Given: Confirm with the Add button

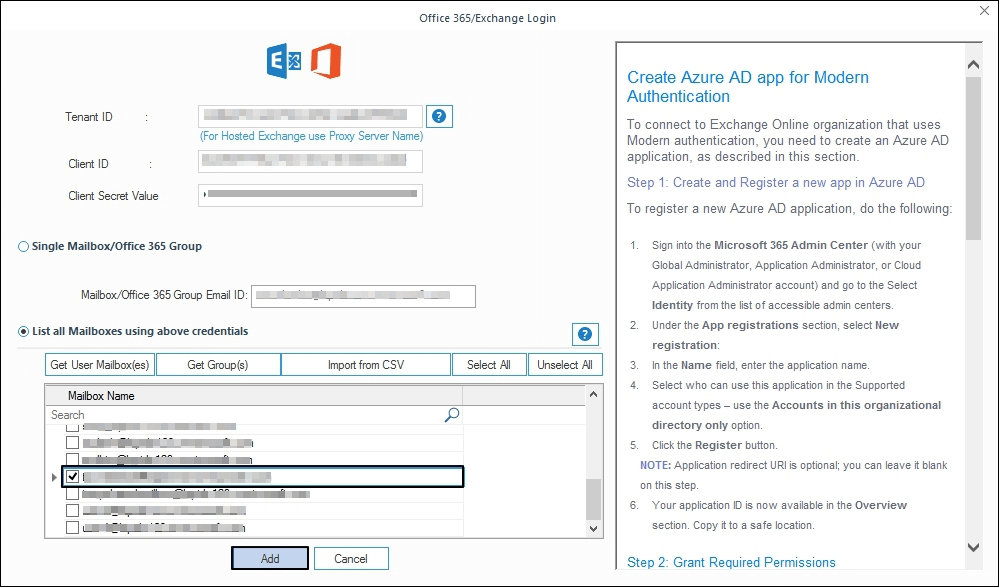Looking at the screenshot, I should [x=270, y=558].
